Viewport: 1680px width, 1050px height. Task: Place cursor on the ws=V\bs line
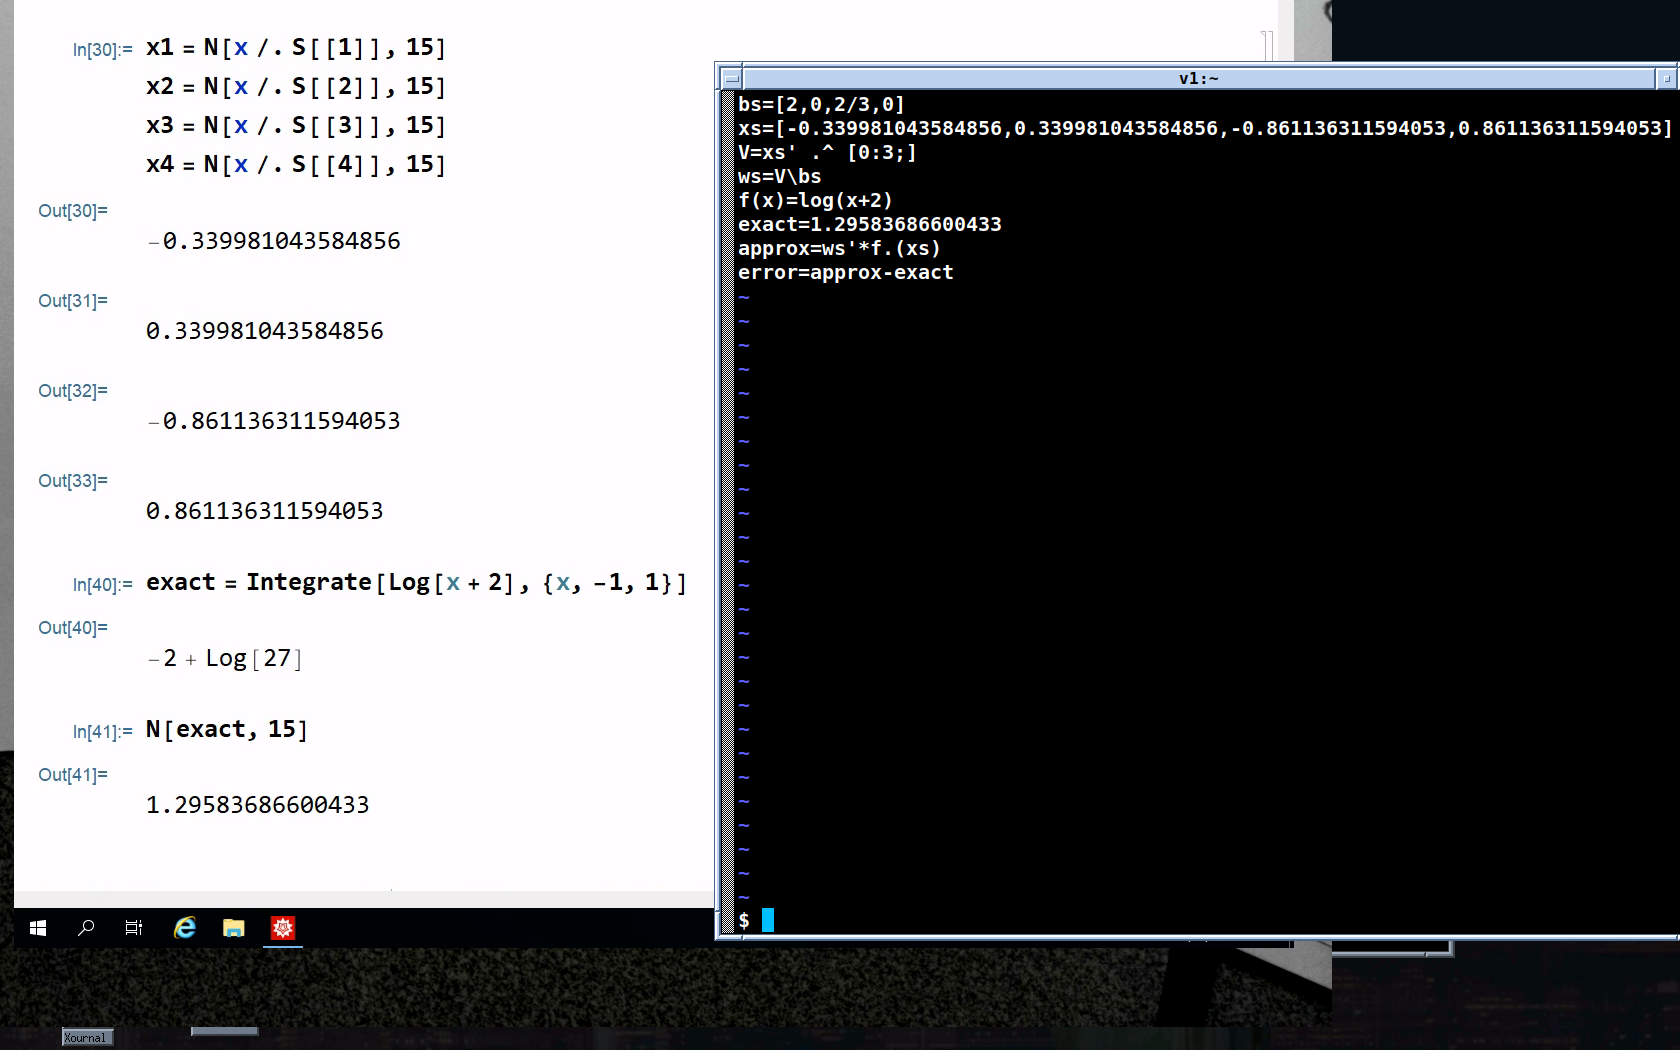point(779,176)
